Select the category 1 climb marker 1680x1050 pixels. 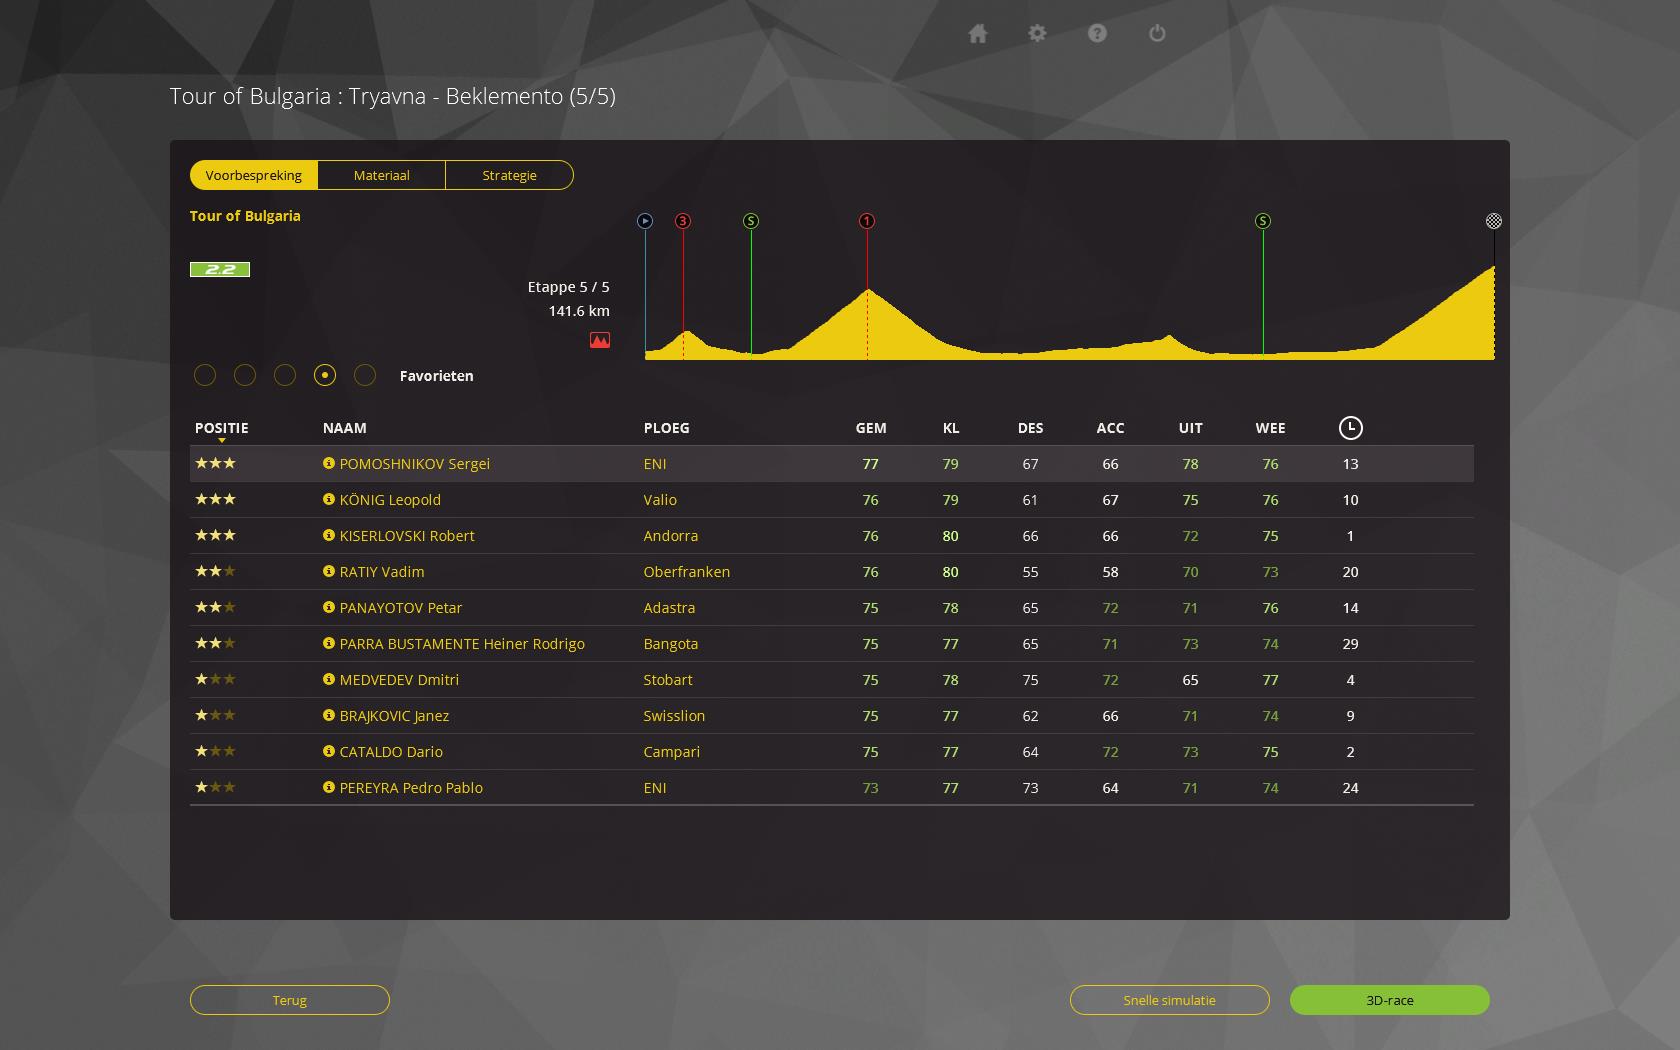click(867, 221)
